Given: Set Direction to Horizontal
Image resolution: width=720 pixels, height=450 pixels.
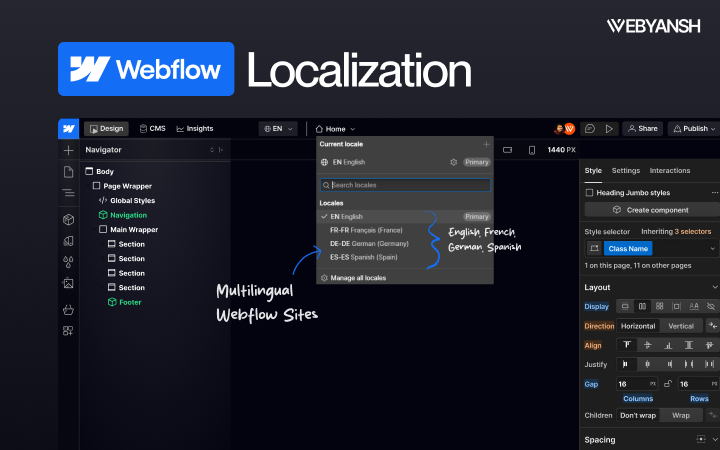Looking at the screenshot, I should (x=638, y=326).
